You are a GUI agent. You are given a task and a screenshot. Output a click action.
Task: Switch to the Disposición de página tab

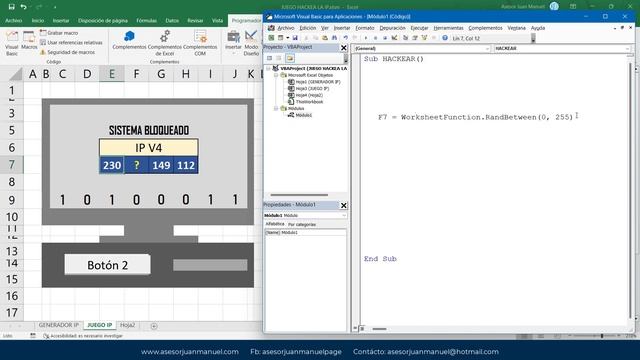tap(103, 20)
